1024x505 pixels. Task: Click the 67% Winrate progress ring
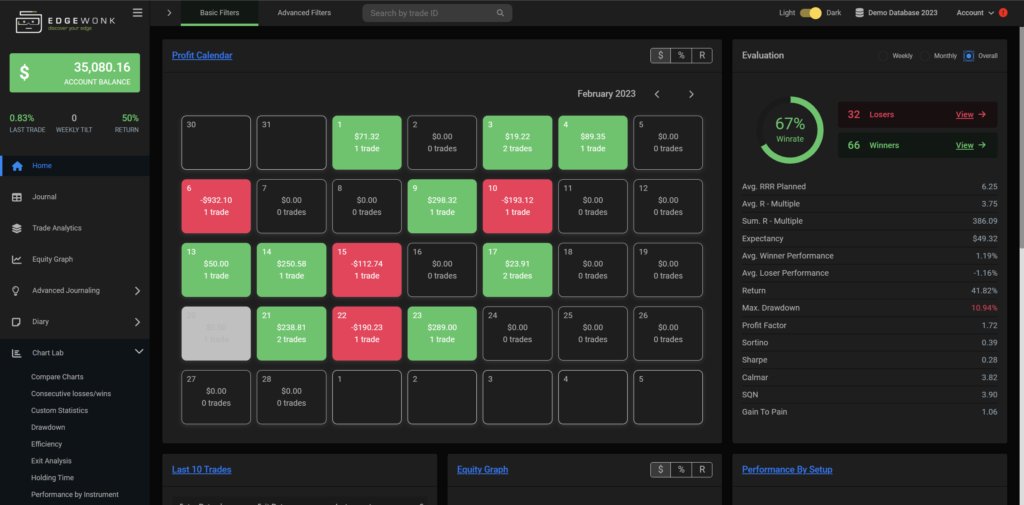click(x=790, y=129)
